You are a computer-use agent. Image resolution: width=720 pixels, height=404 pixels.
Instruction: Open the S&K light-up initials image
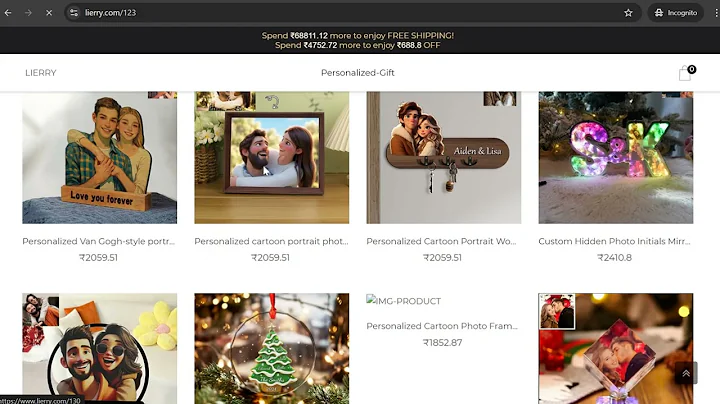[616, 157]
